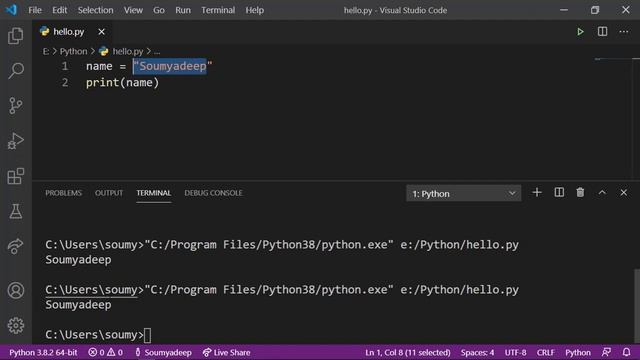
Task: Split the editor to the right
Action: point(602,31)
